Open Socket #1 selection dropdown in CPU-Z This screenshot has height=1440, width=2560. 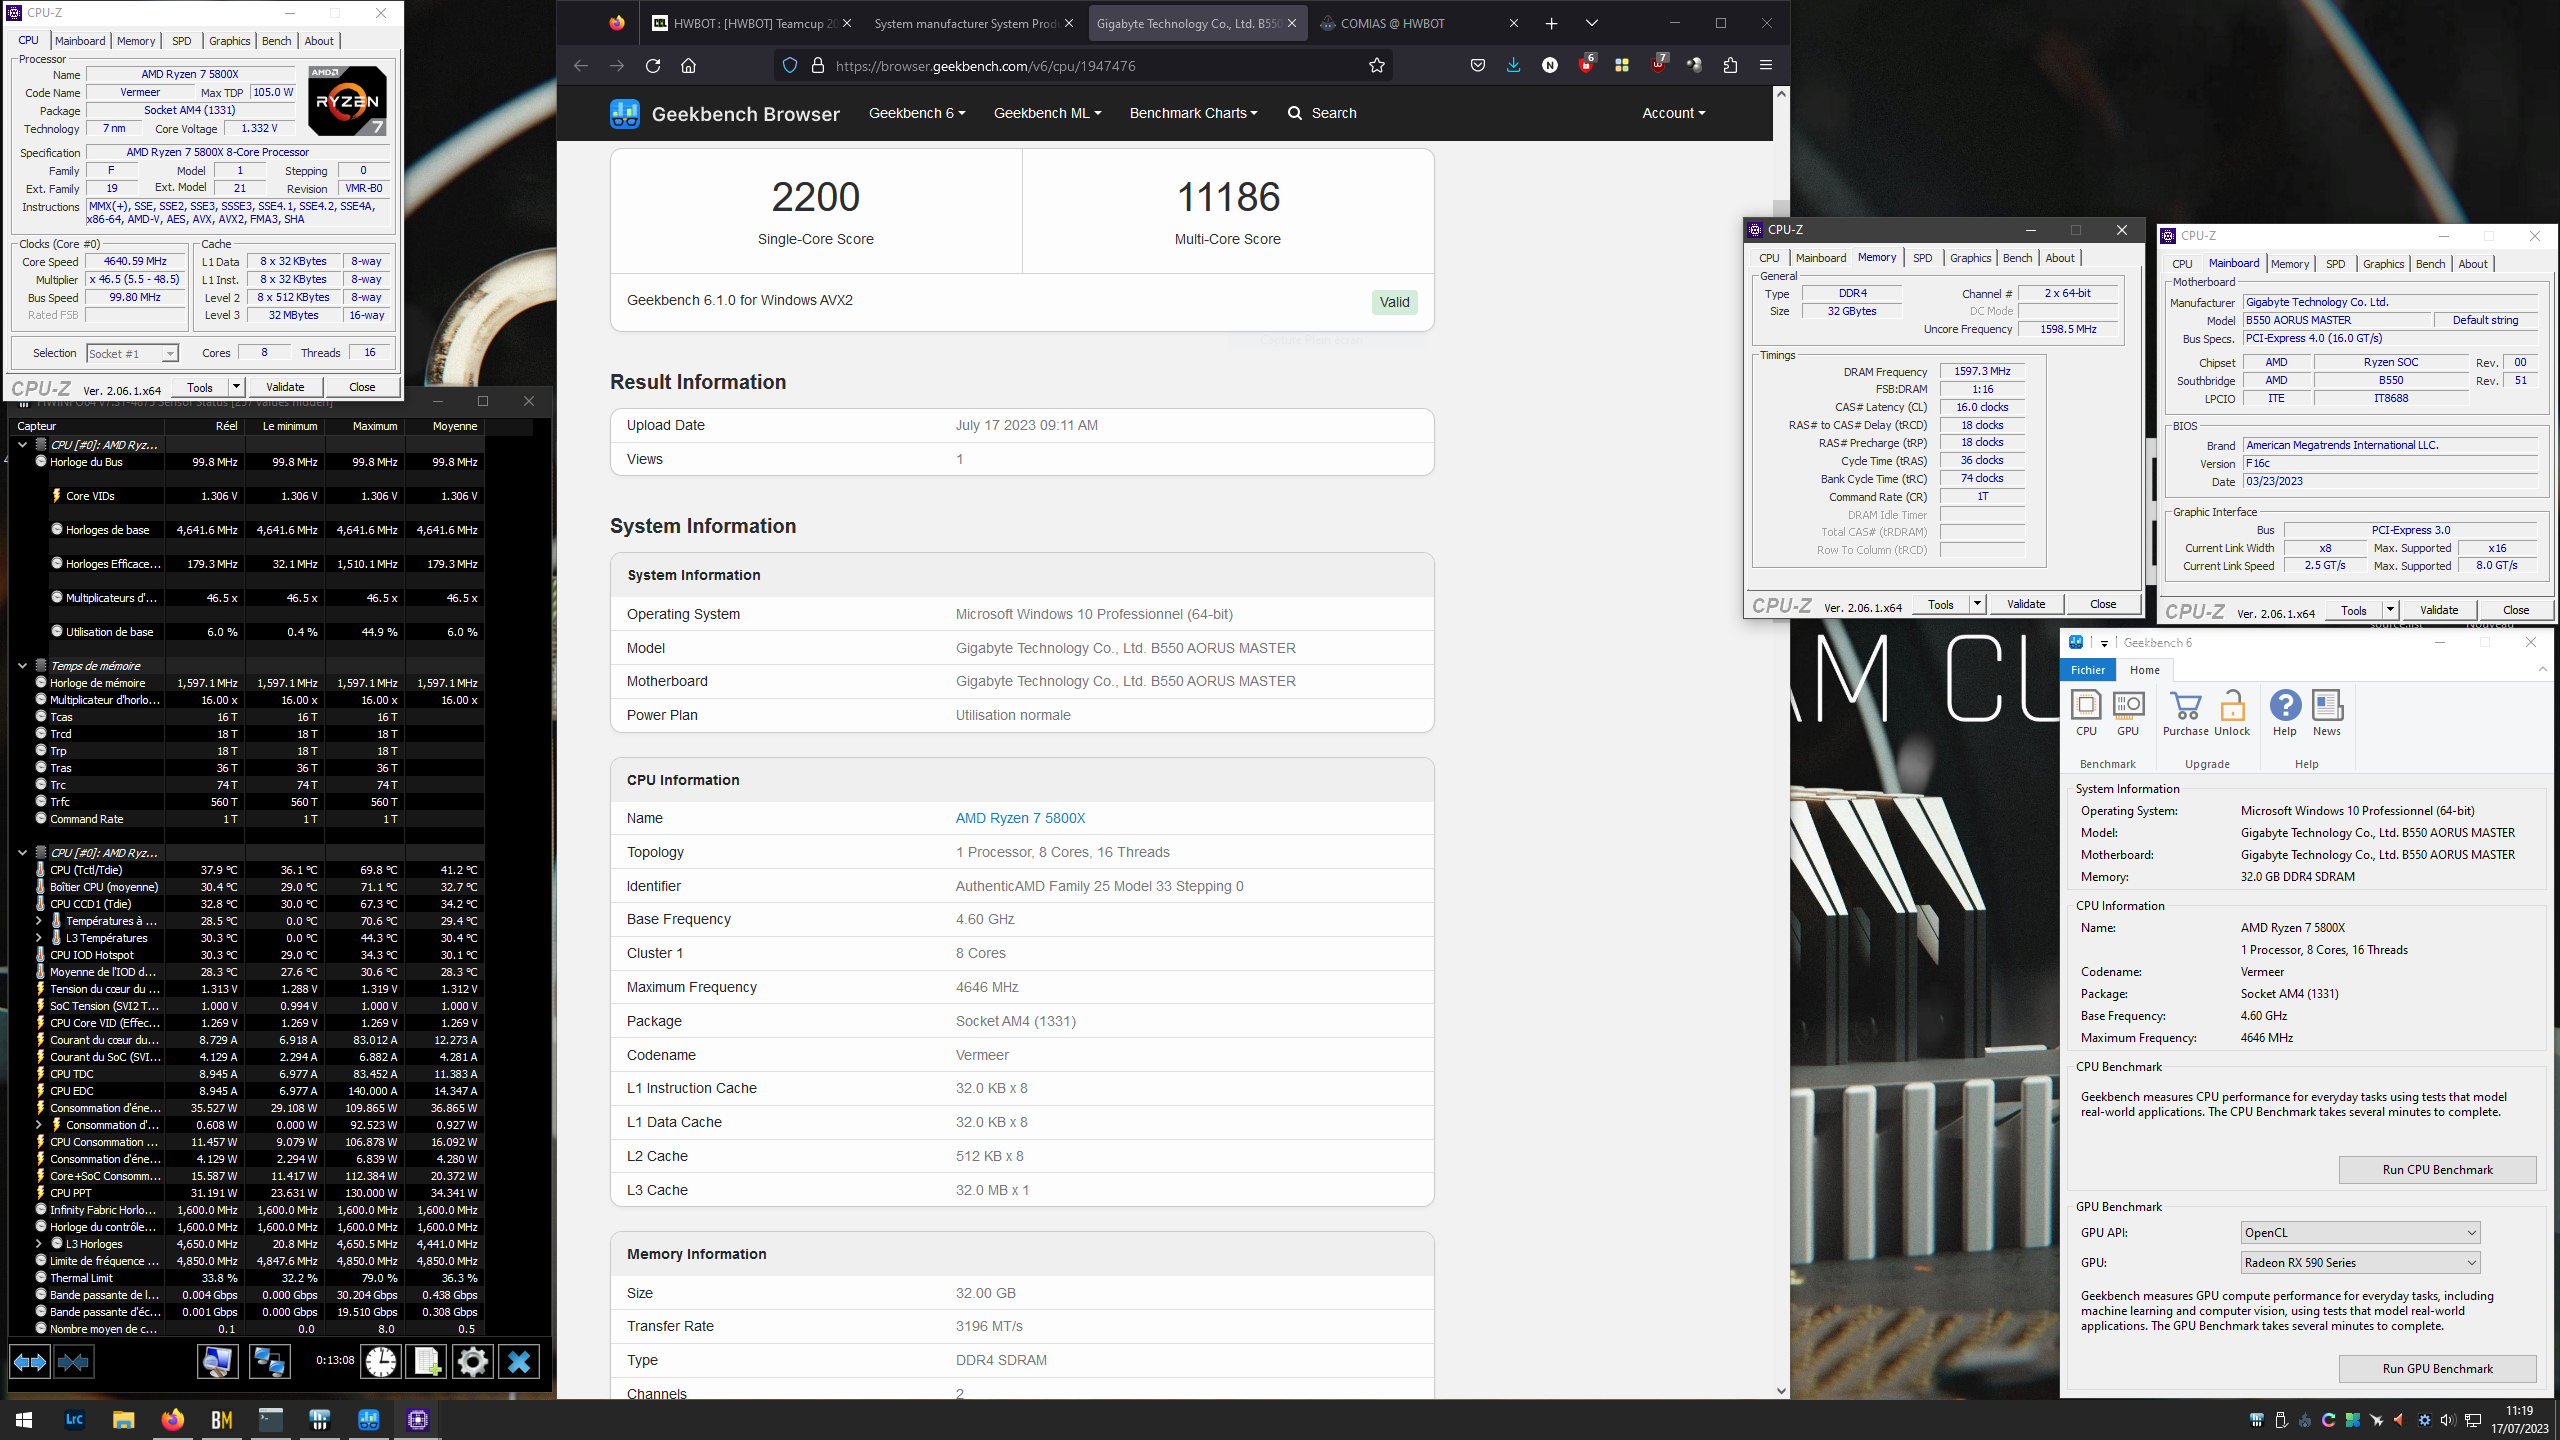[132, 353]
